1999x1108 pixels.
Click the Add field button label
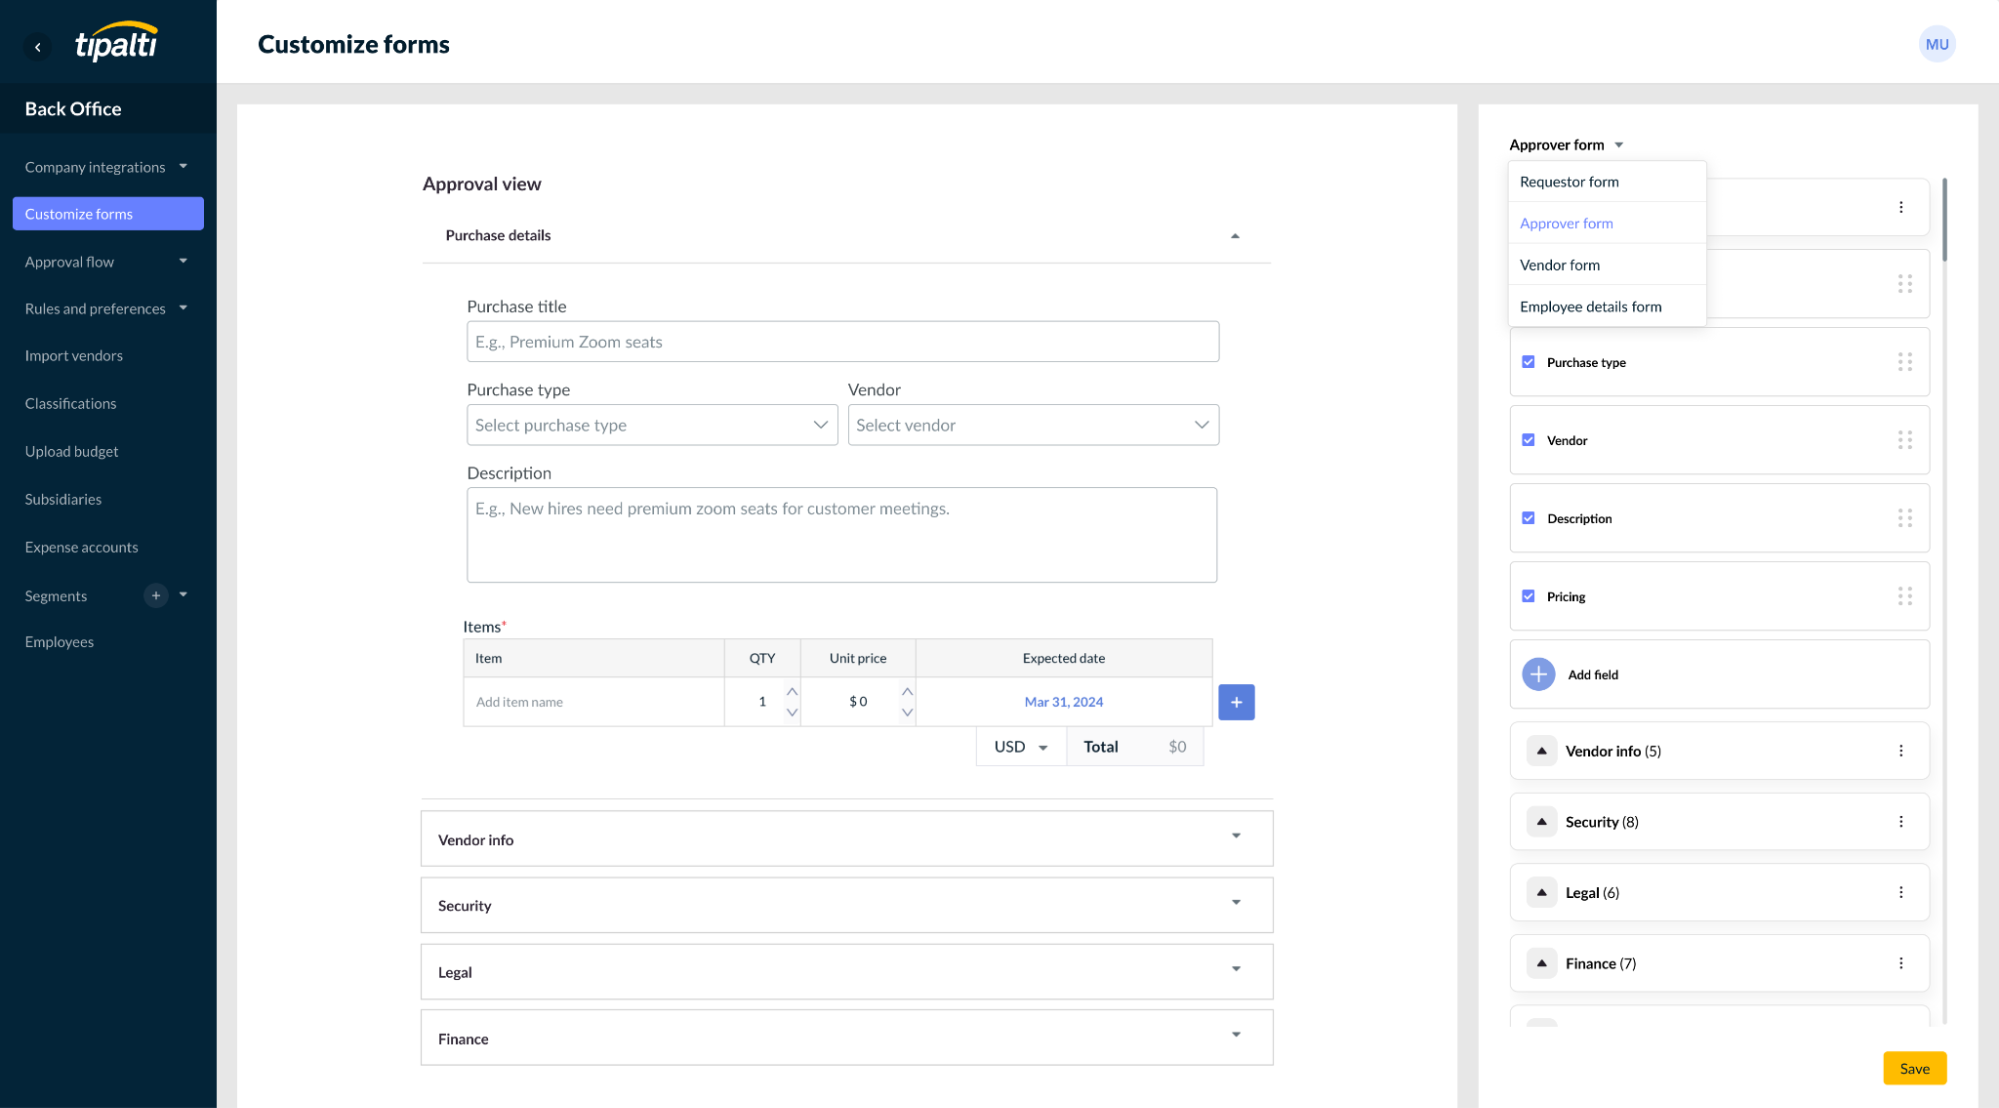pos(1592,675)
